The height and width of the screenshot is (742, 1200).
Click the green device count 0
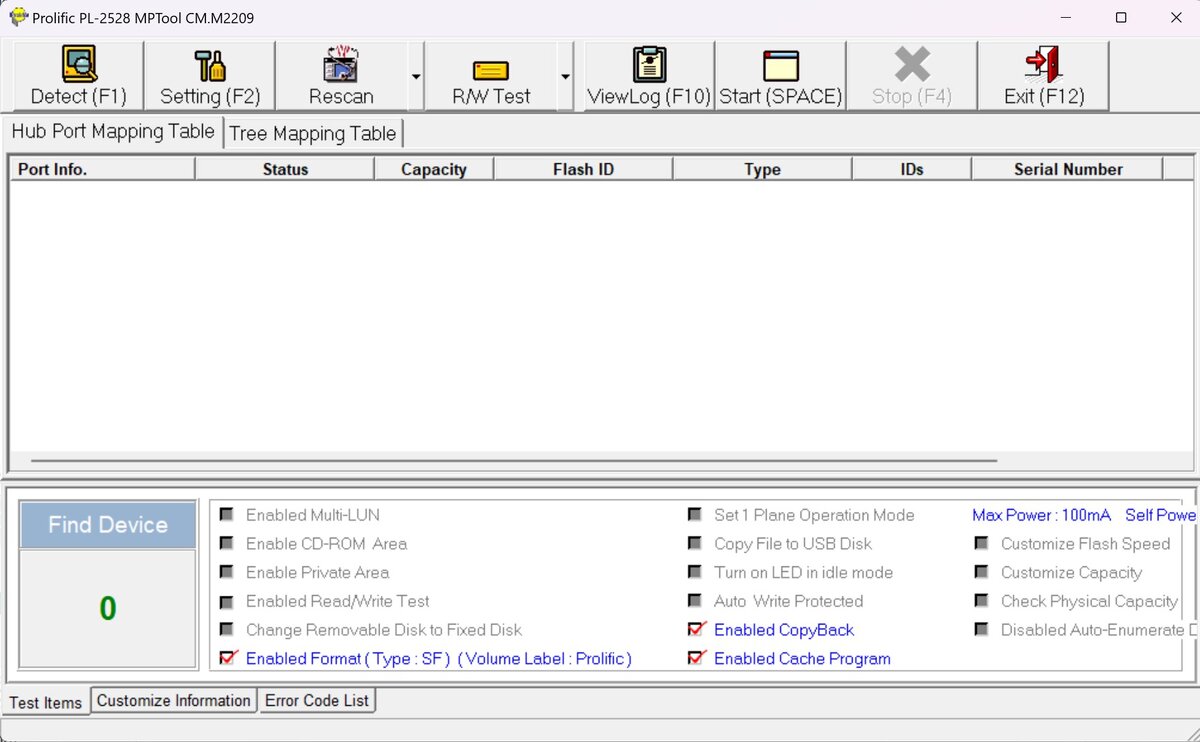coord(108,608)
